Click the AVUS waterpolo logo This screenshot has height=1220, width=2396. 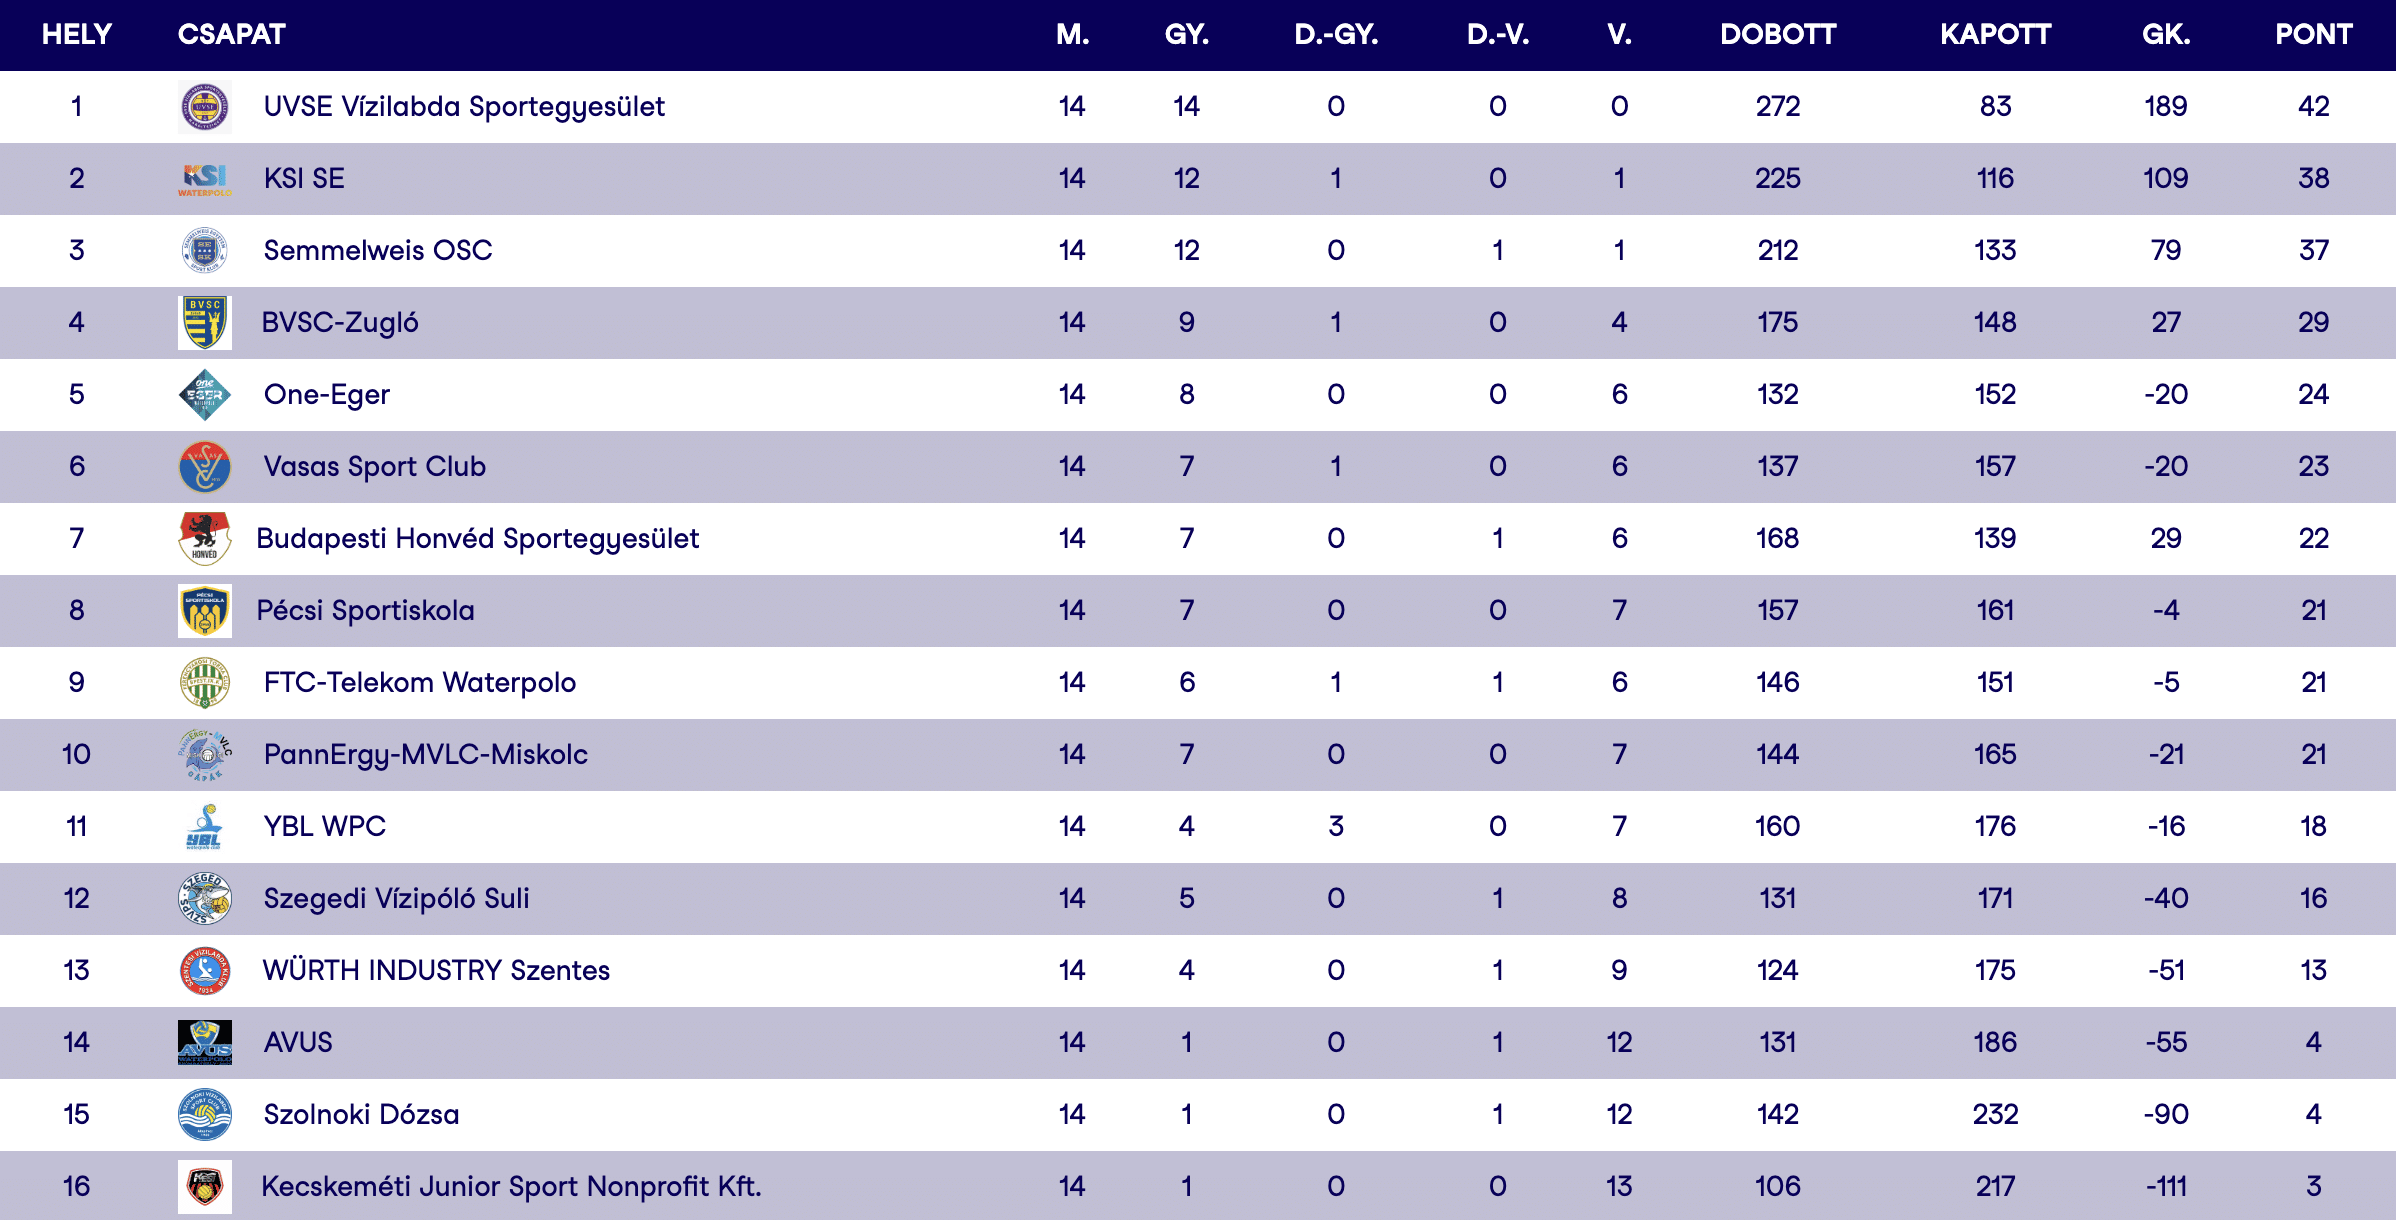204,1043
